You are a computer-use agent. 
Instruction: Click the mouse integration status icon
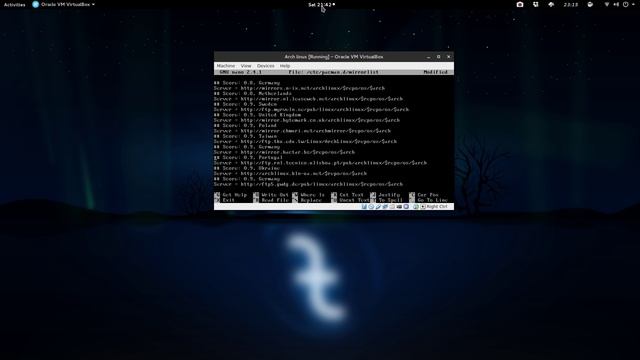pyautogui.click(x=416, y=207)
